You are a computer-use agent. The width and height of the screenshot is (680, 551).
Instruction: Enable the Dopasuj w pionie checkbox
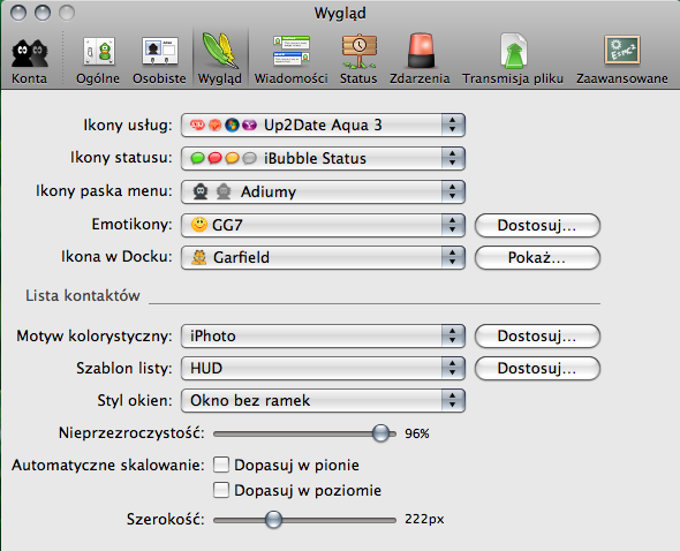click(x=221, y=465)
